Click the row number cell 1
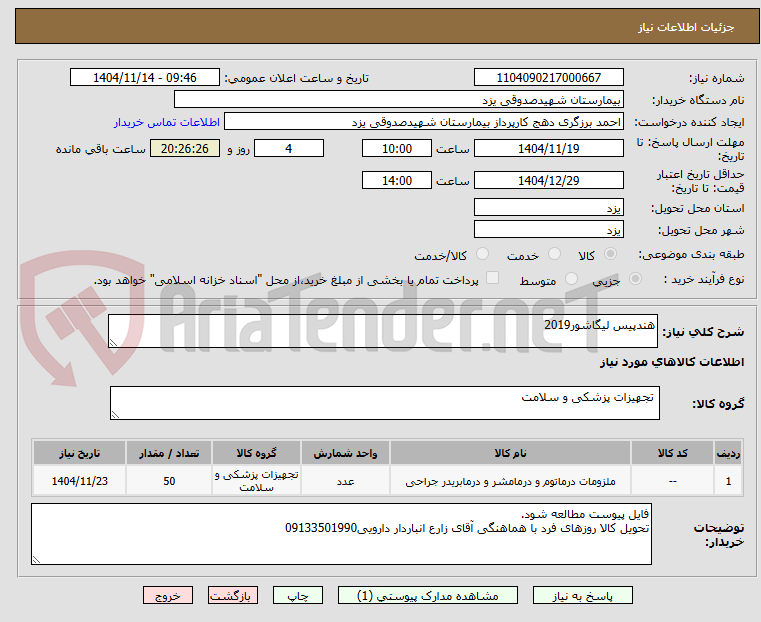The height and width of the screenshot is (622, 761). (x=728, y=481)
